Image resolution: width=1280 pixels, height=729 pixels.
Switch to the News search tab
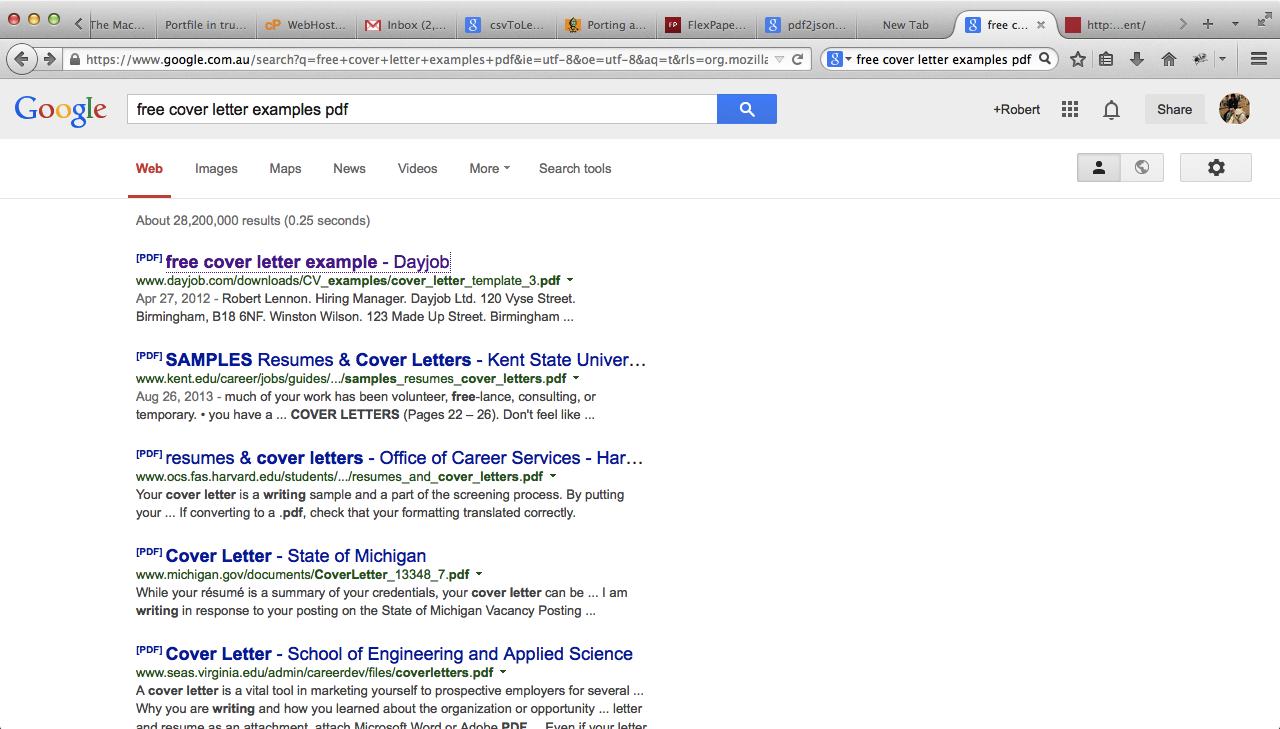pyautogui.click(x=349, y=168)
